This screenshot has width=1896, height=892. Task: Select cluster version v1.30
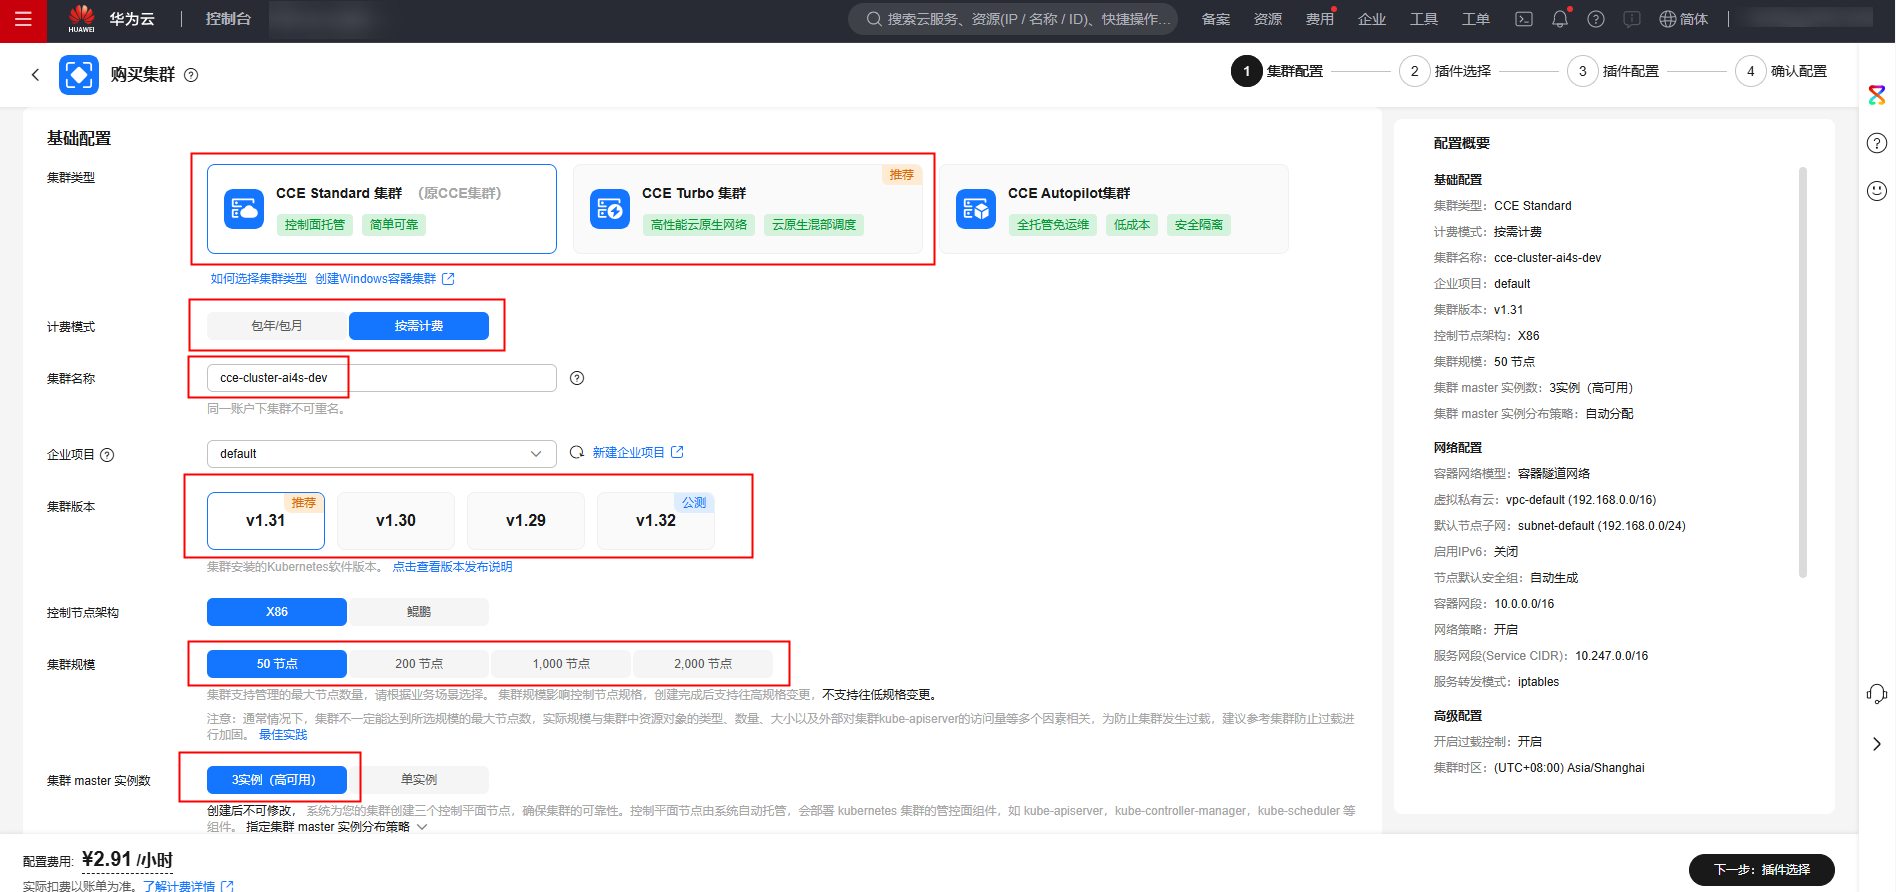point(396,521)
